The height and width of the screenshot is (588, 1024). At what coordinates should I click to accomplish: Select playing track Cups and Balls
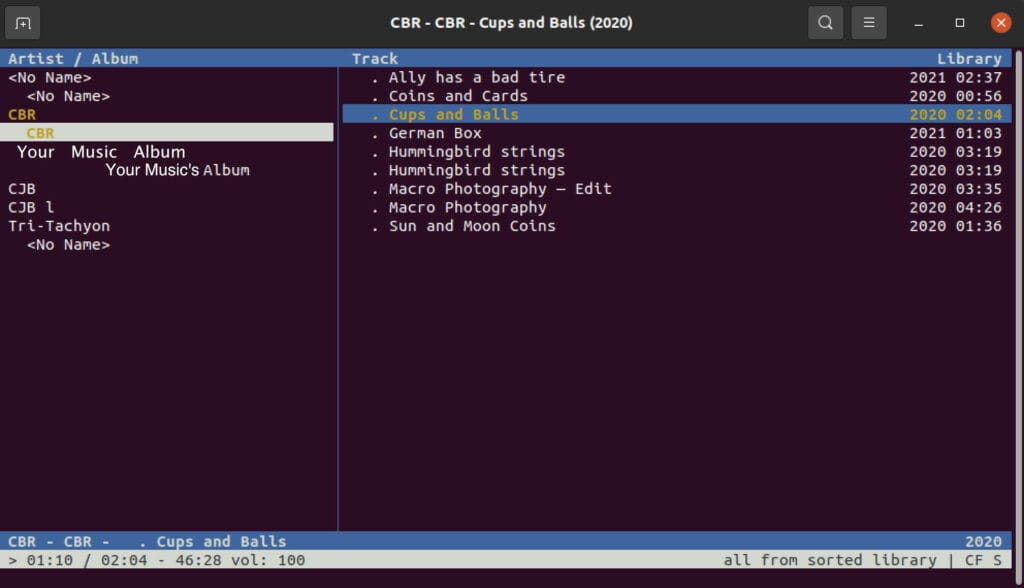pos(677,114)
